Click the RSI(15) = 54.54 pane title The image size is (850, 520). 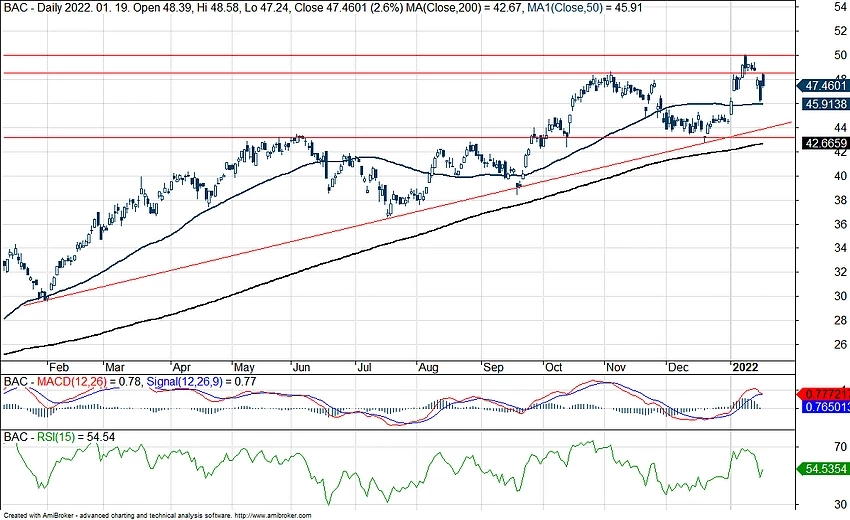pyautogui.click(x=76, y=437)
